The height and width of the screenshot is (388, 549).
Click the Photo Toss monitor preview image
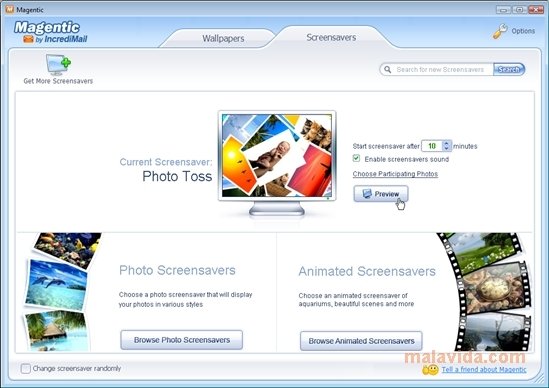point(277,155)
